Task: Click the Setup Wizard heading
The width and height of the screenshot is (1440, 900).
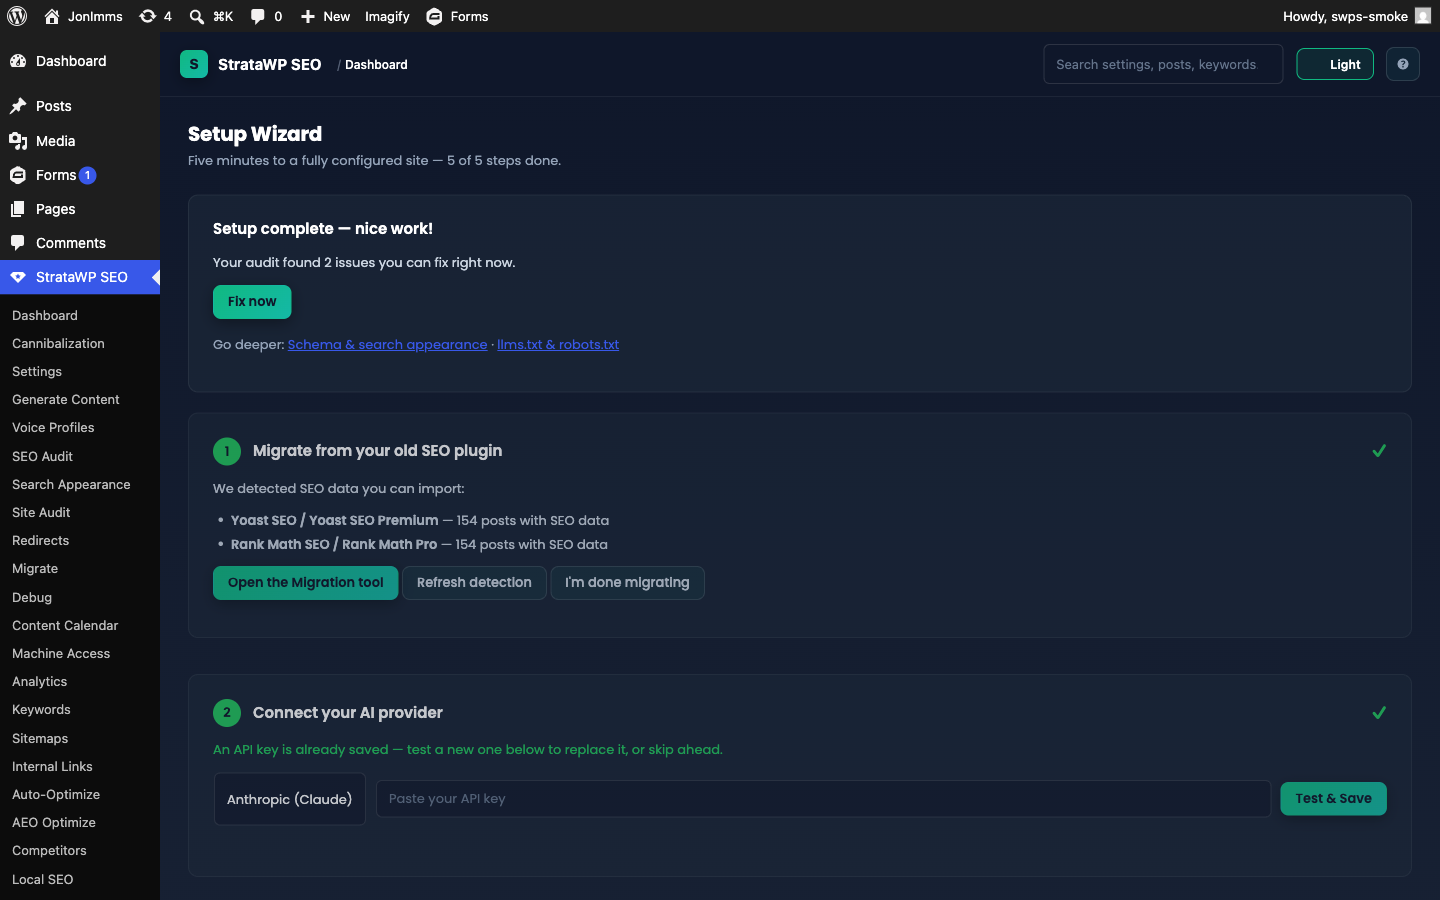Action: (255, 134)
